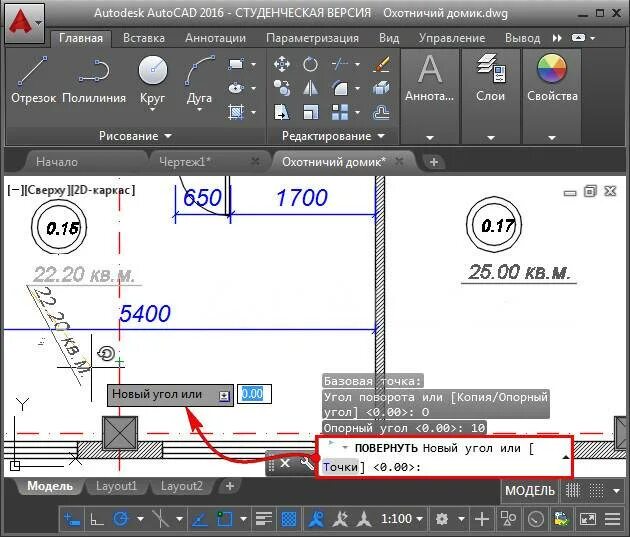Click the + new drawing tab button

tap(434, 162)
